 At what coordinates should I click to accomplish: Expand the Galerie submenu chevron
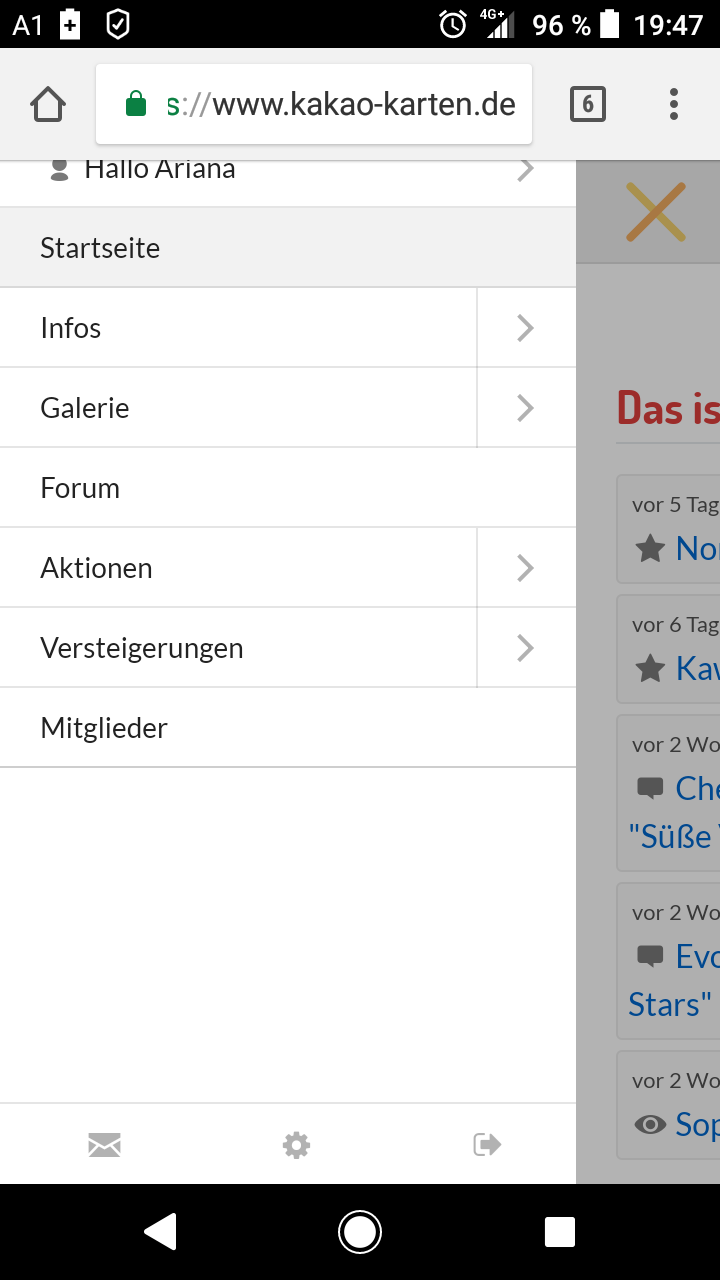pos(526,408)
